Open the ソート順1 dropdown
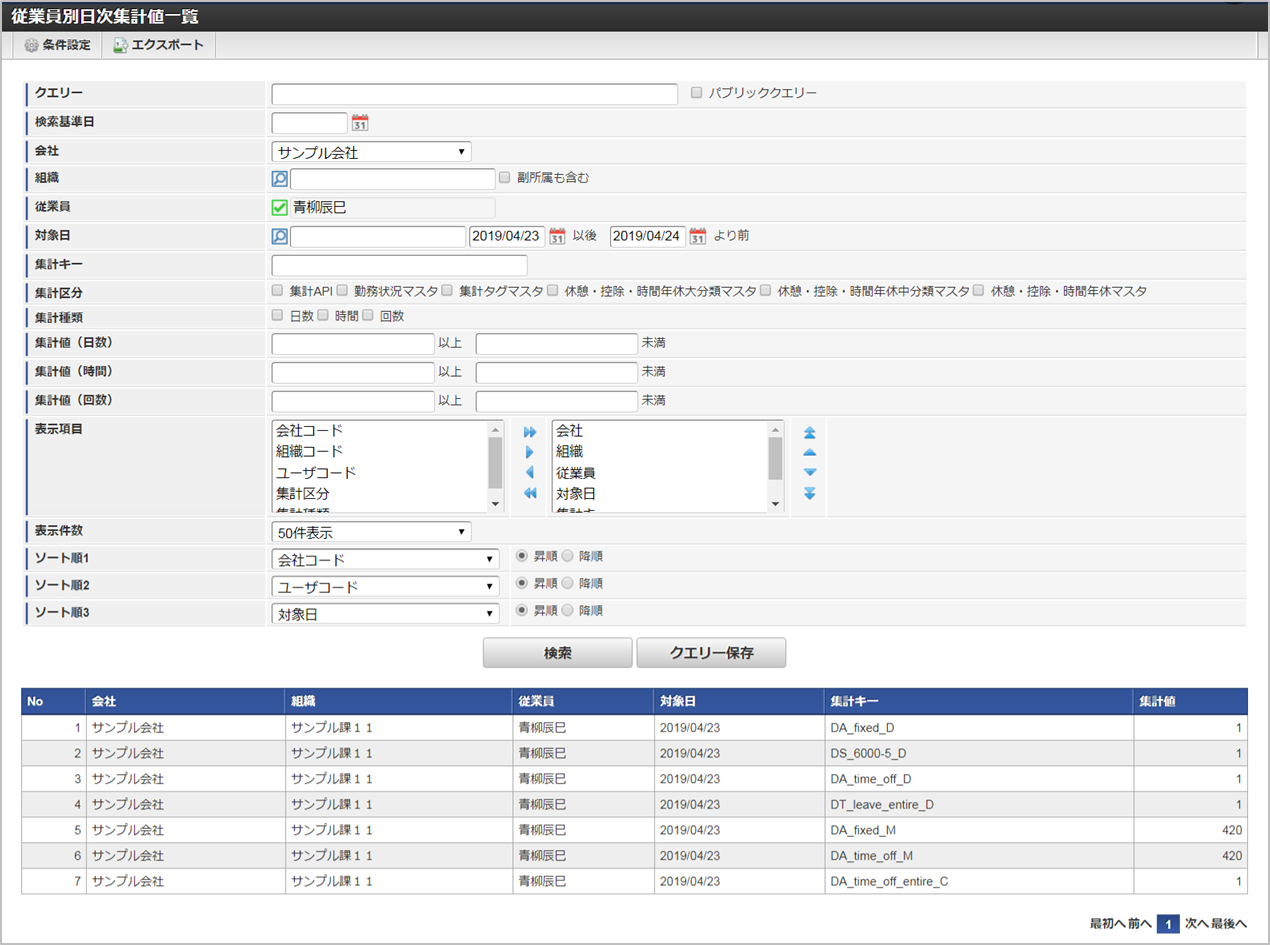 (x=386, y=559)
